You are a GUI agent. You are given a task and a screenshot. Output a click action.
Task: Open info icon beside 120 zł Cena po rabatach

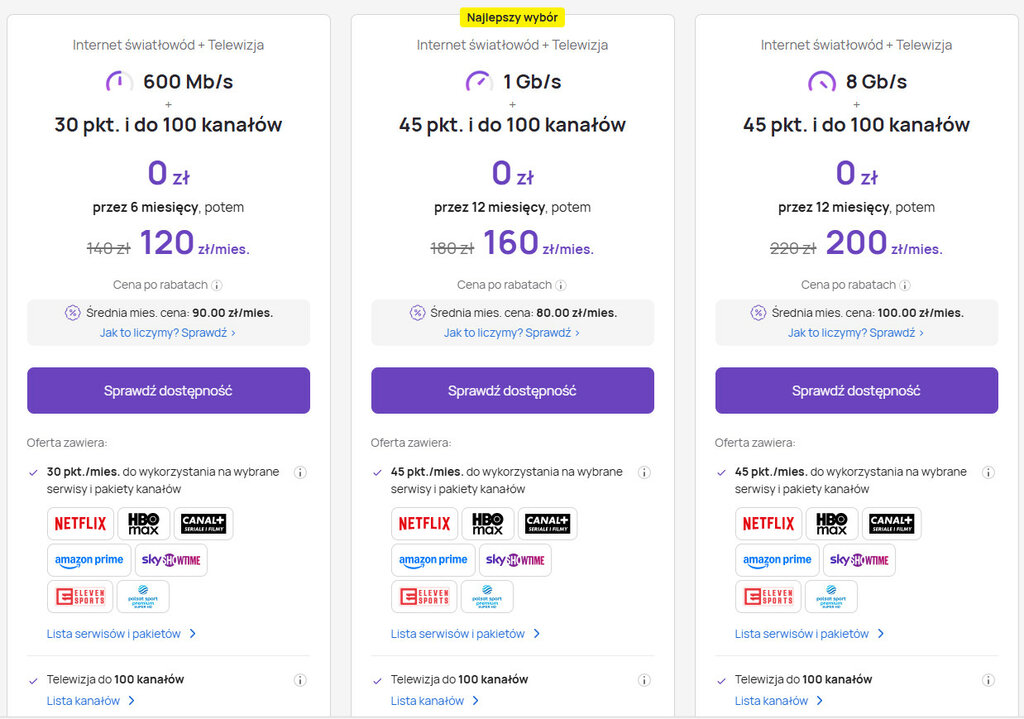[x=217, y=285]
